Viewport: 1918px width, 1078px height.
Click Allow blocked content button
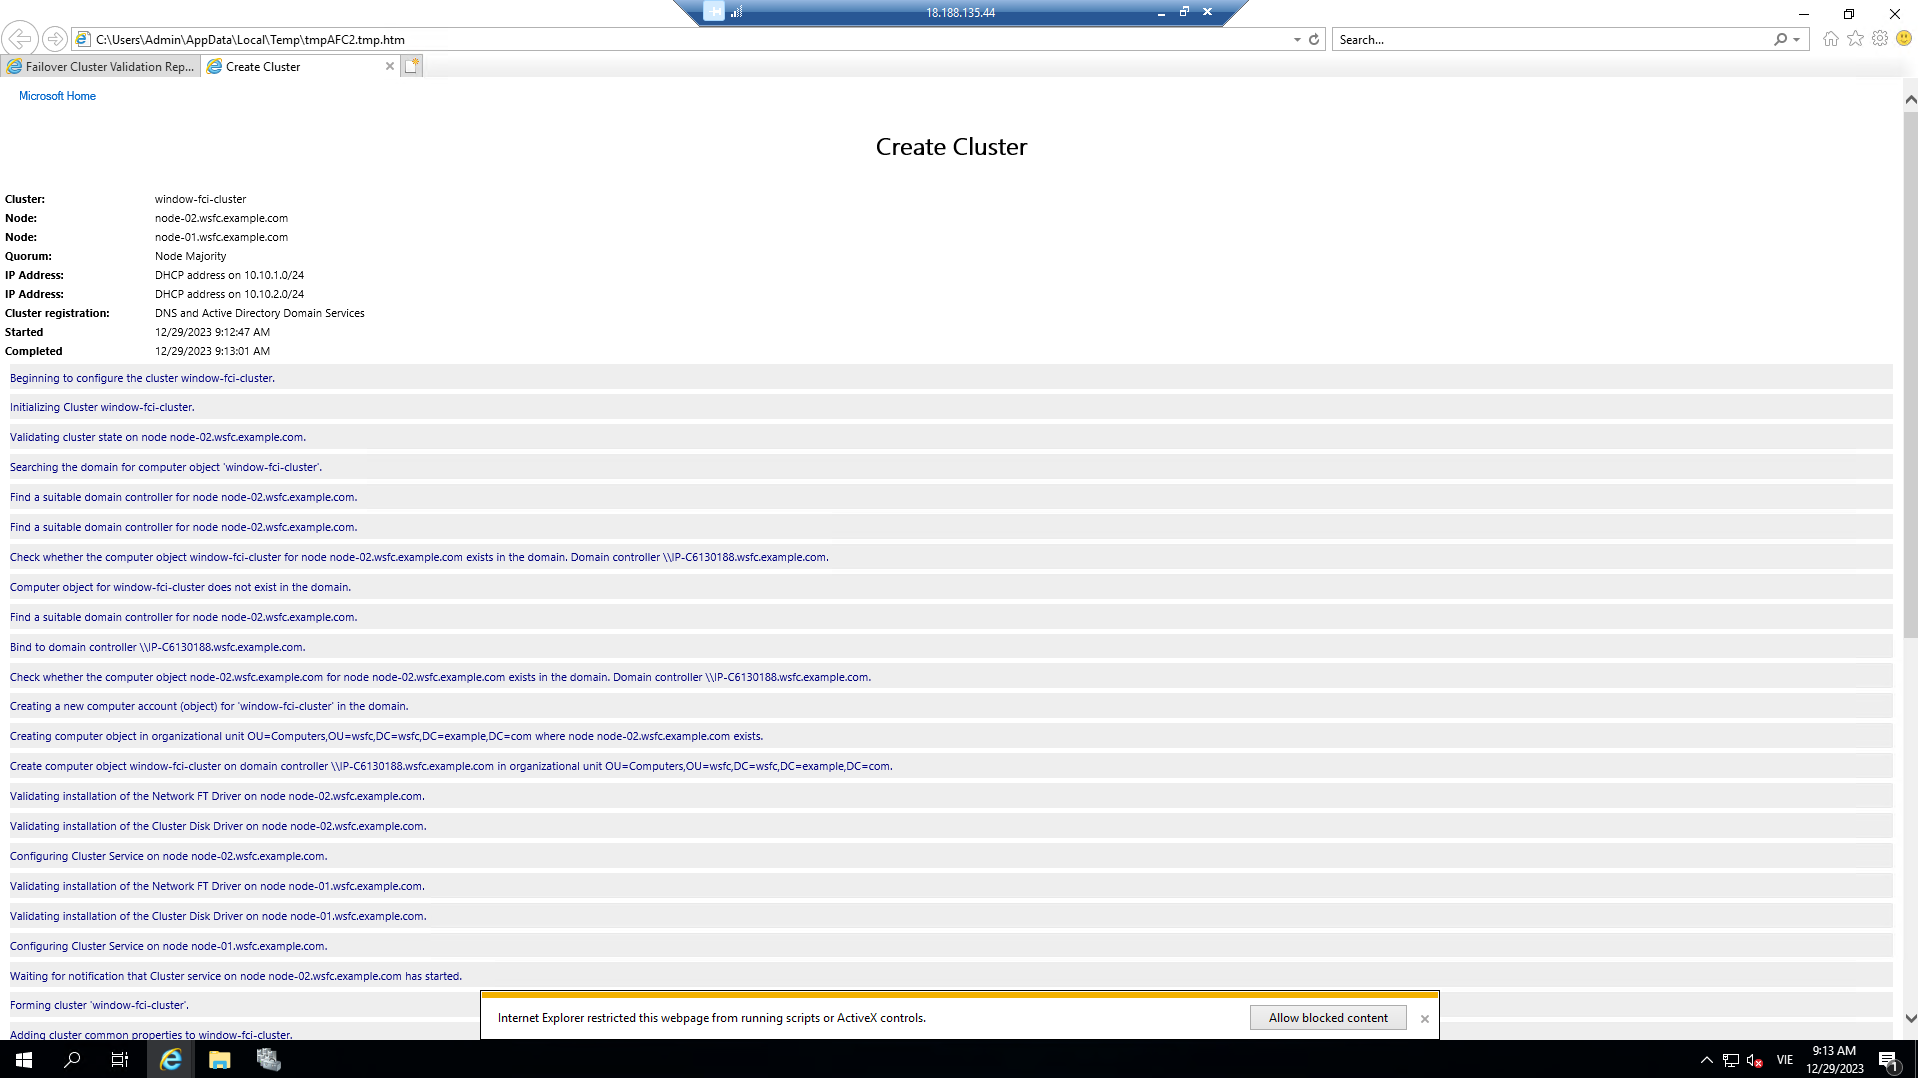1327,1018
